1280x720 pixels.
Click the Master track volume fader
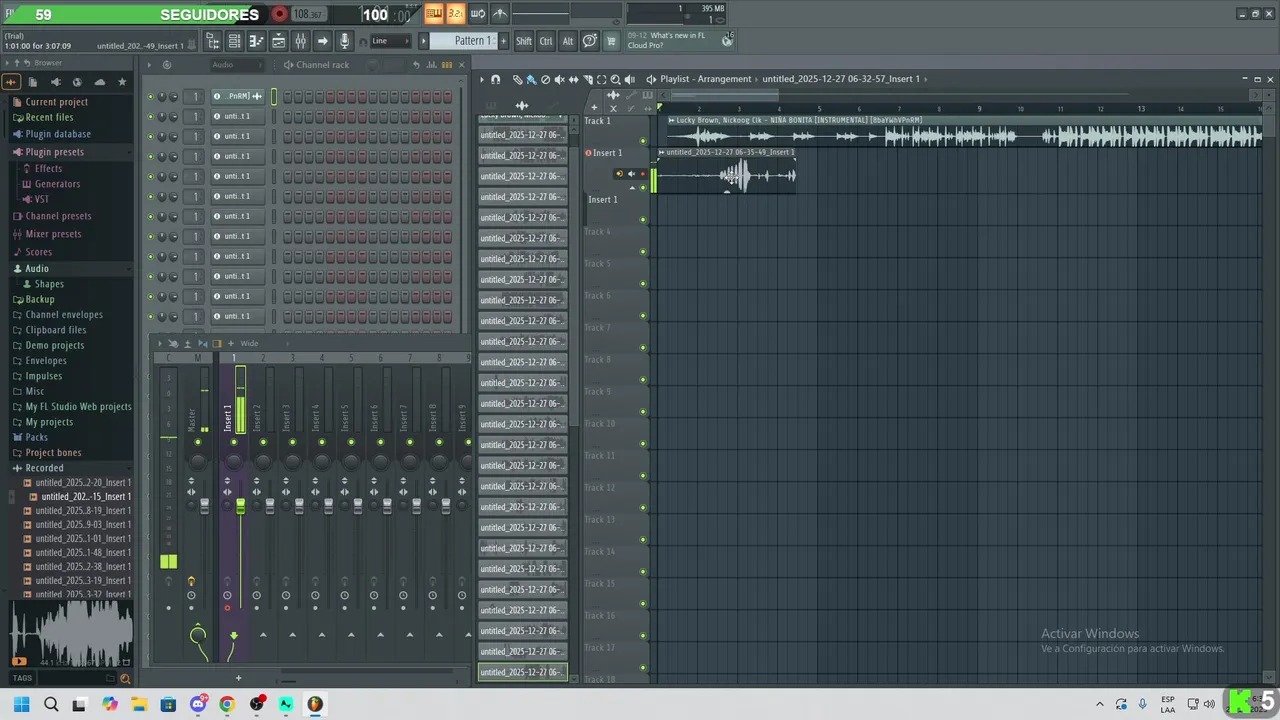coord(205,507)
